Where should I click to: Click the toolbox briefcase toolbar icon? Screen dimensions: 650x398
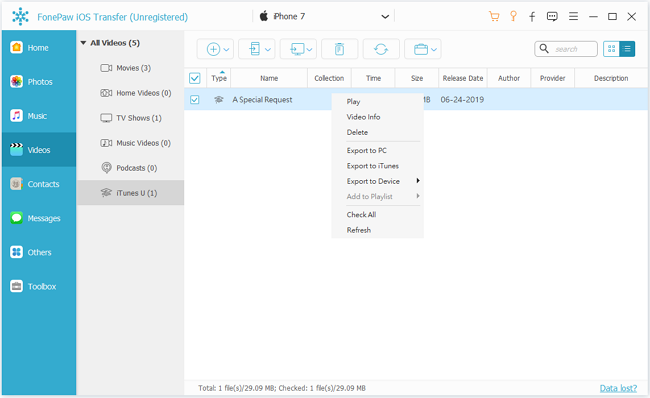tap(421, 49)
